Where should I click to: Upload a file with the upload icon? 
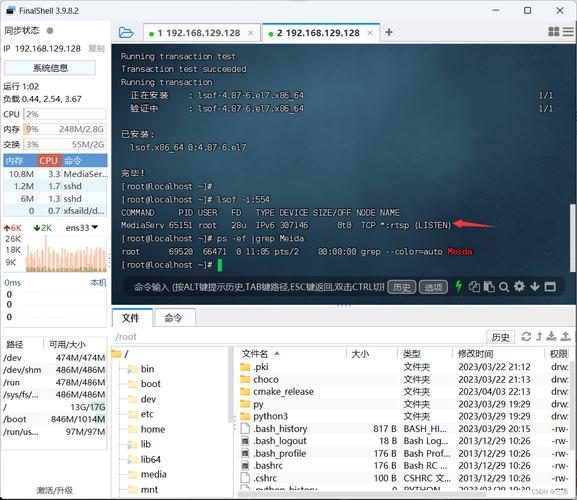pos(566,336)
